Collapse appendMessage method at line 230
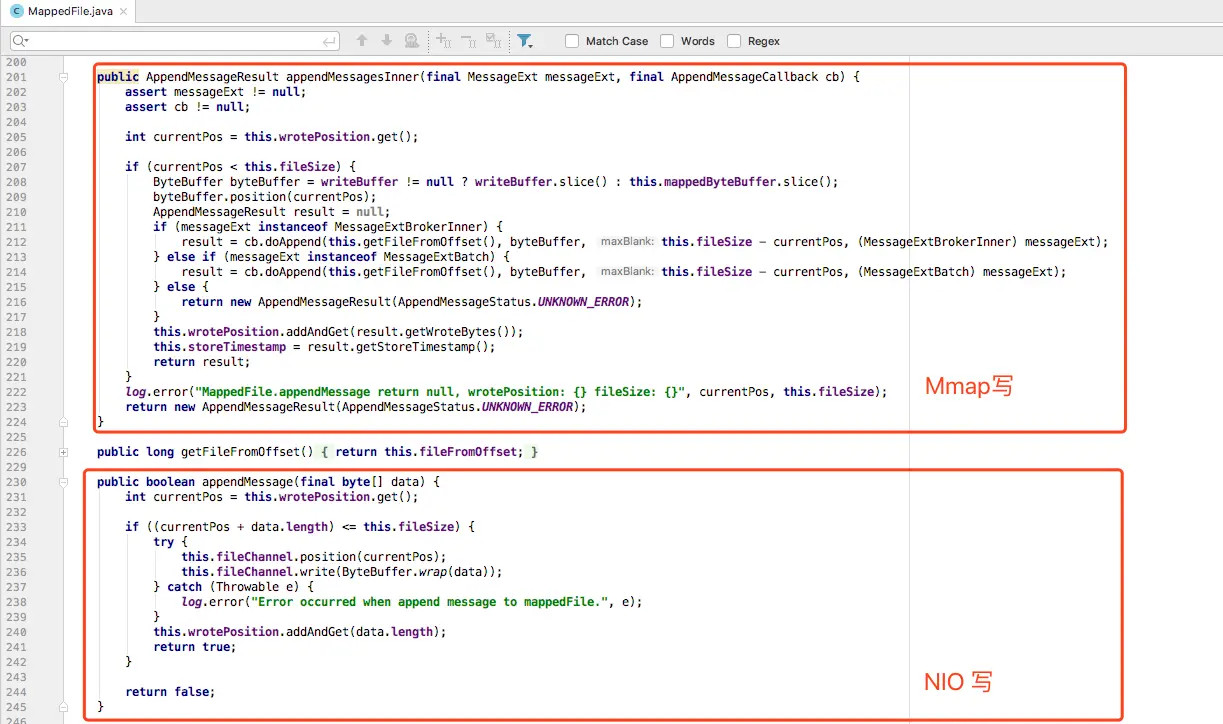This screenshot has width=1223, height=724. tap(63, 482)
